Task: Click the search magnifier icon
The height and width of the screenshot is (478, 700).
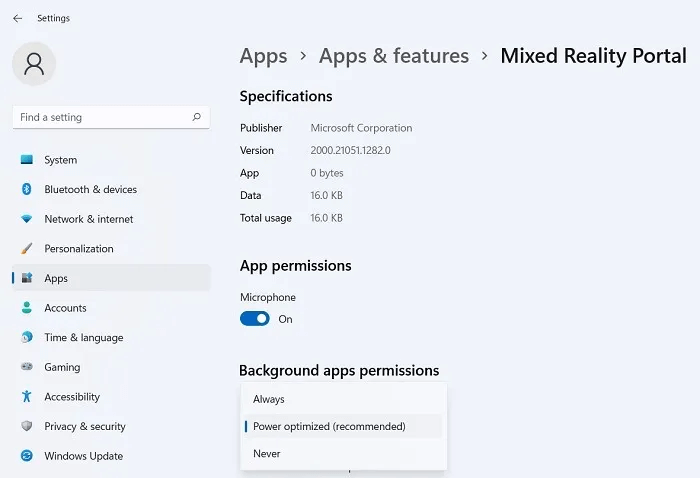Action: point(197,117)
